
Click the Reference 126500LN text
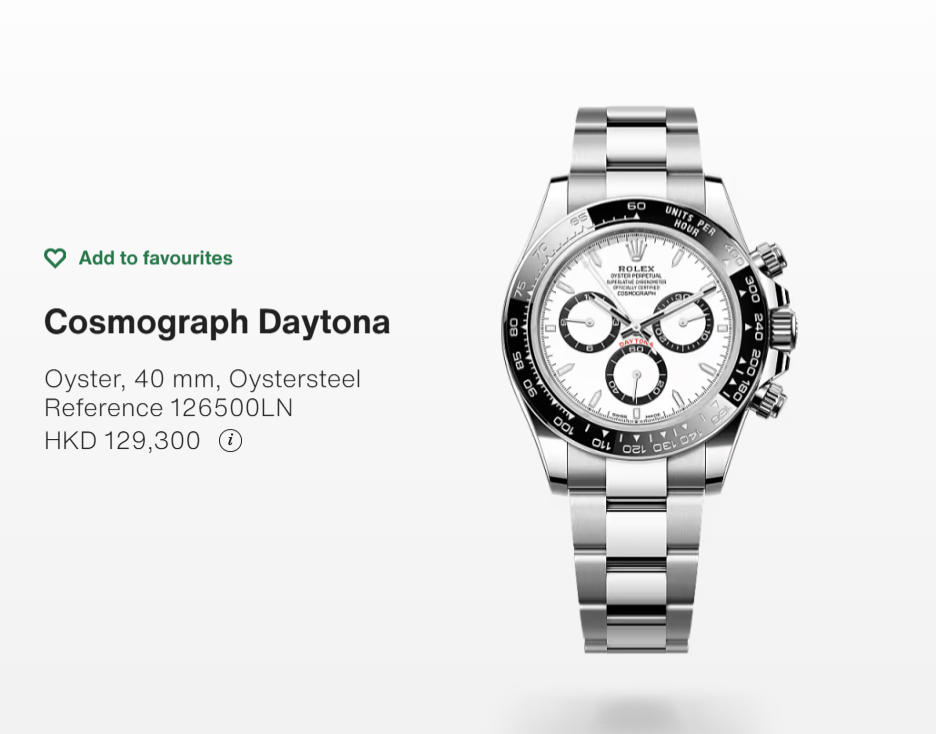click(x=168, y=408)
